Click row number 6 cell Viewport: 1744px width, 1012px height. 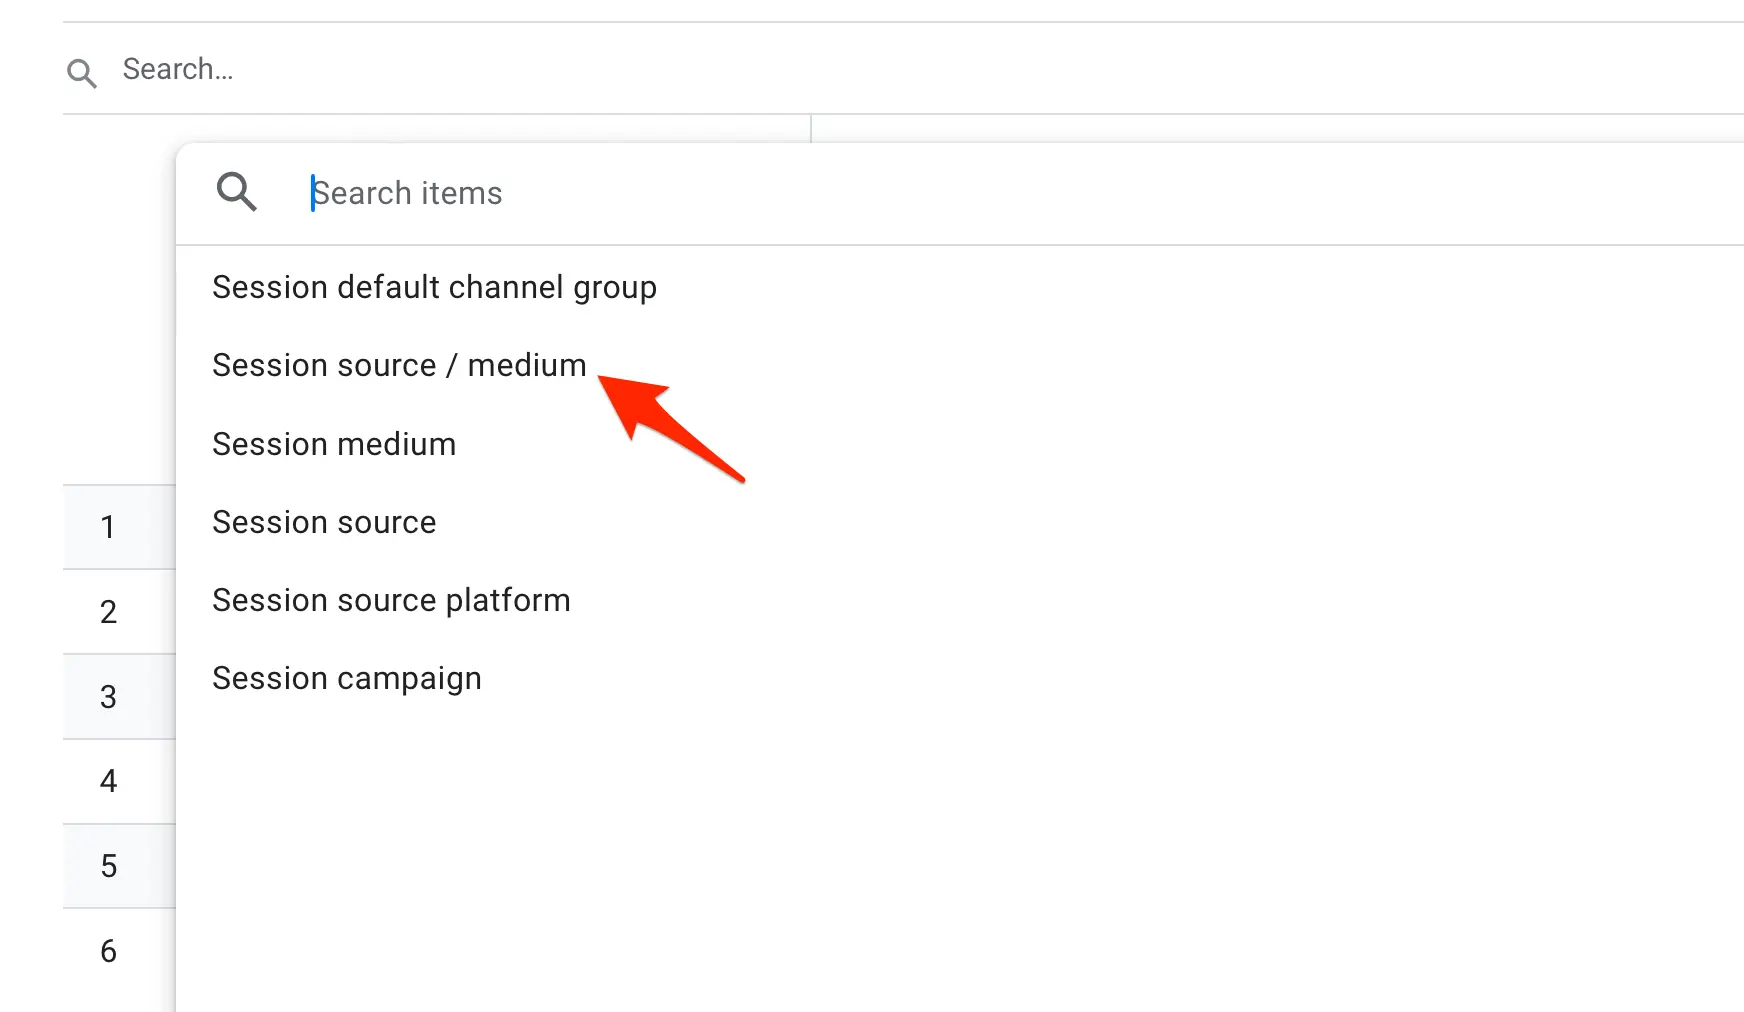[109, 951]
